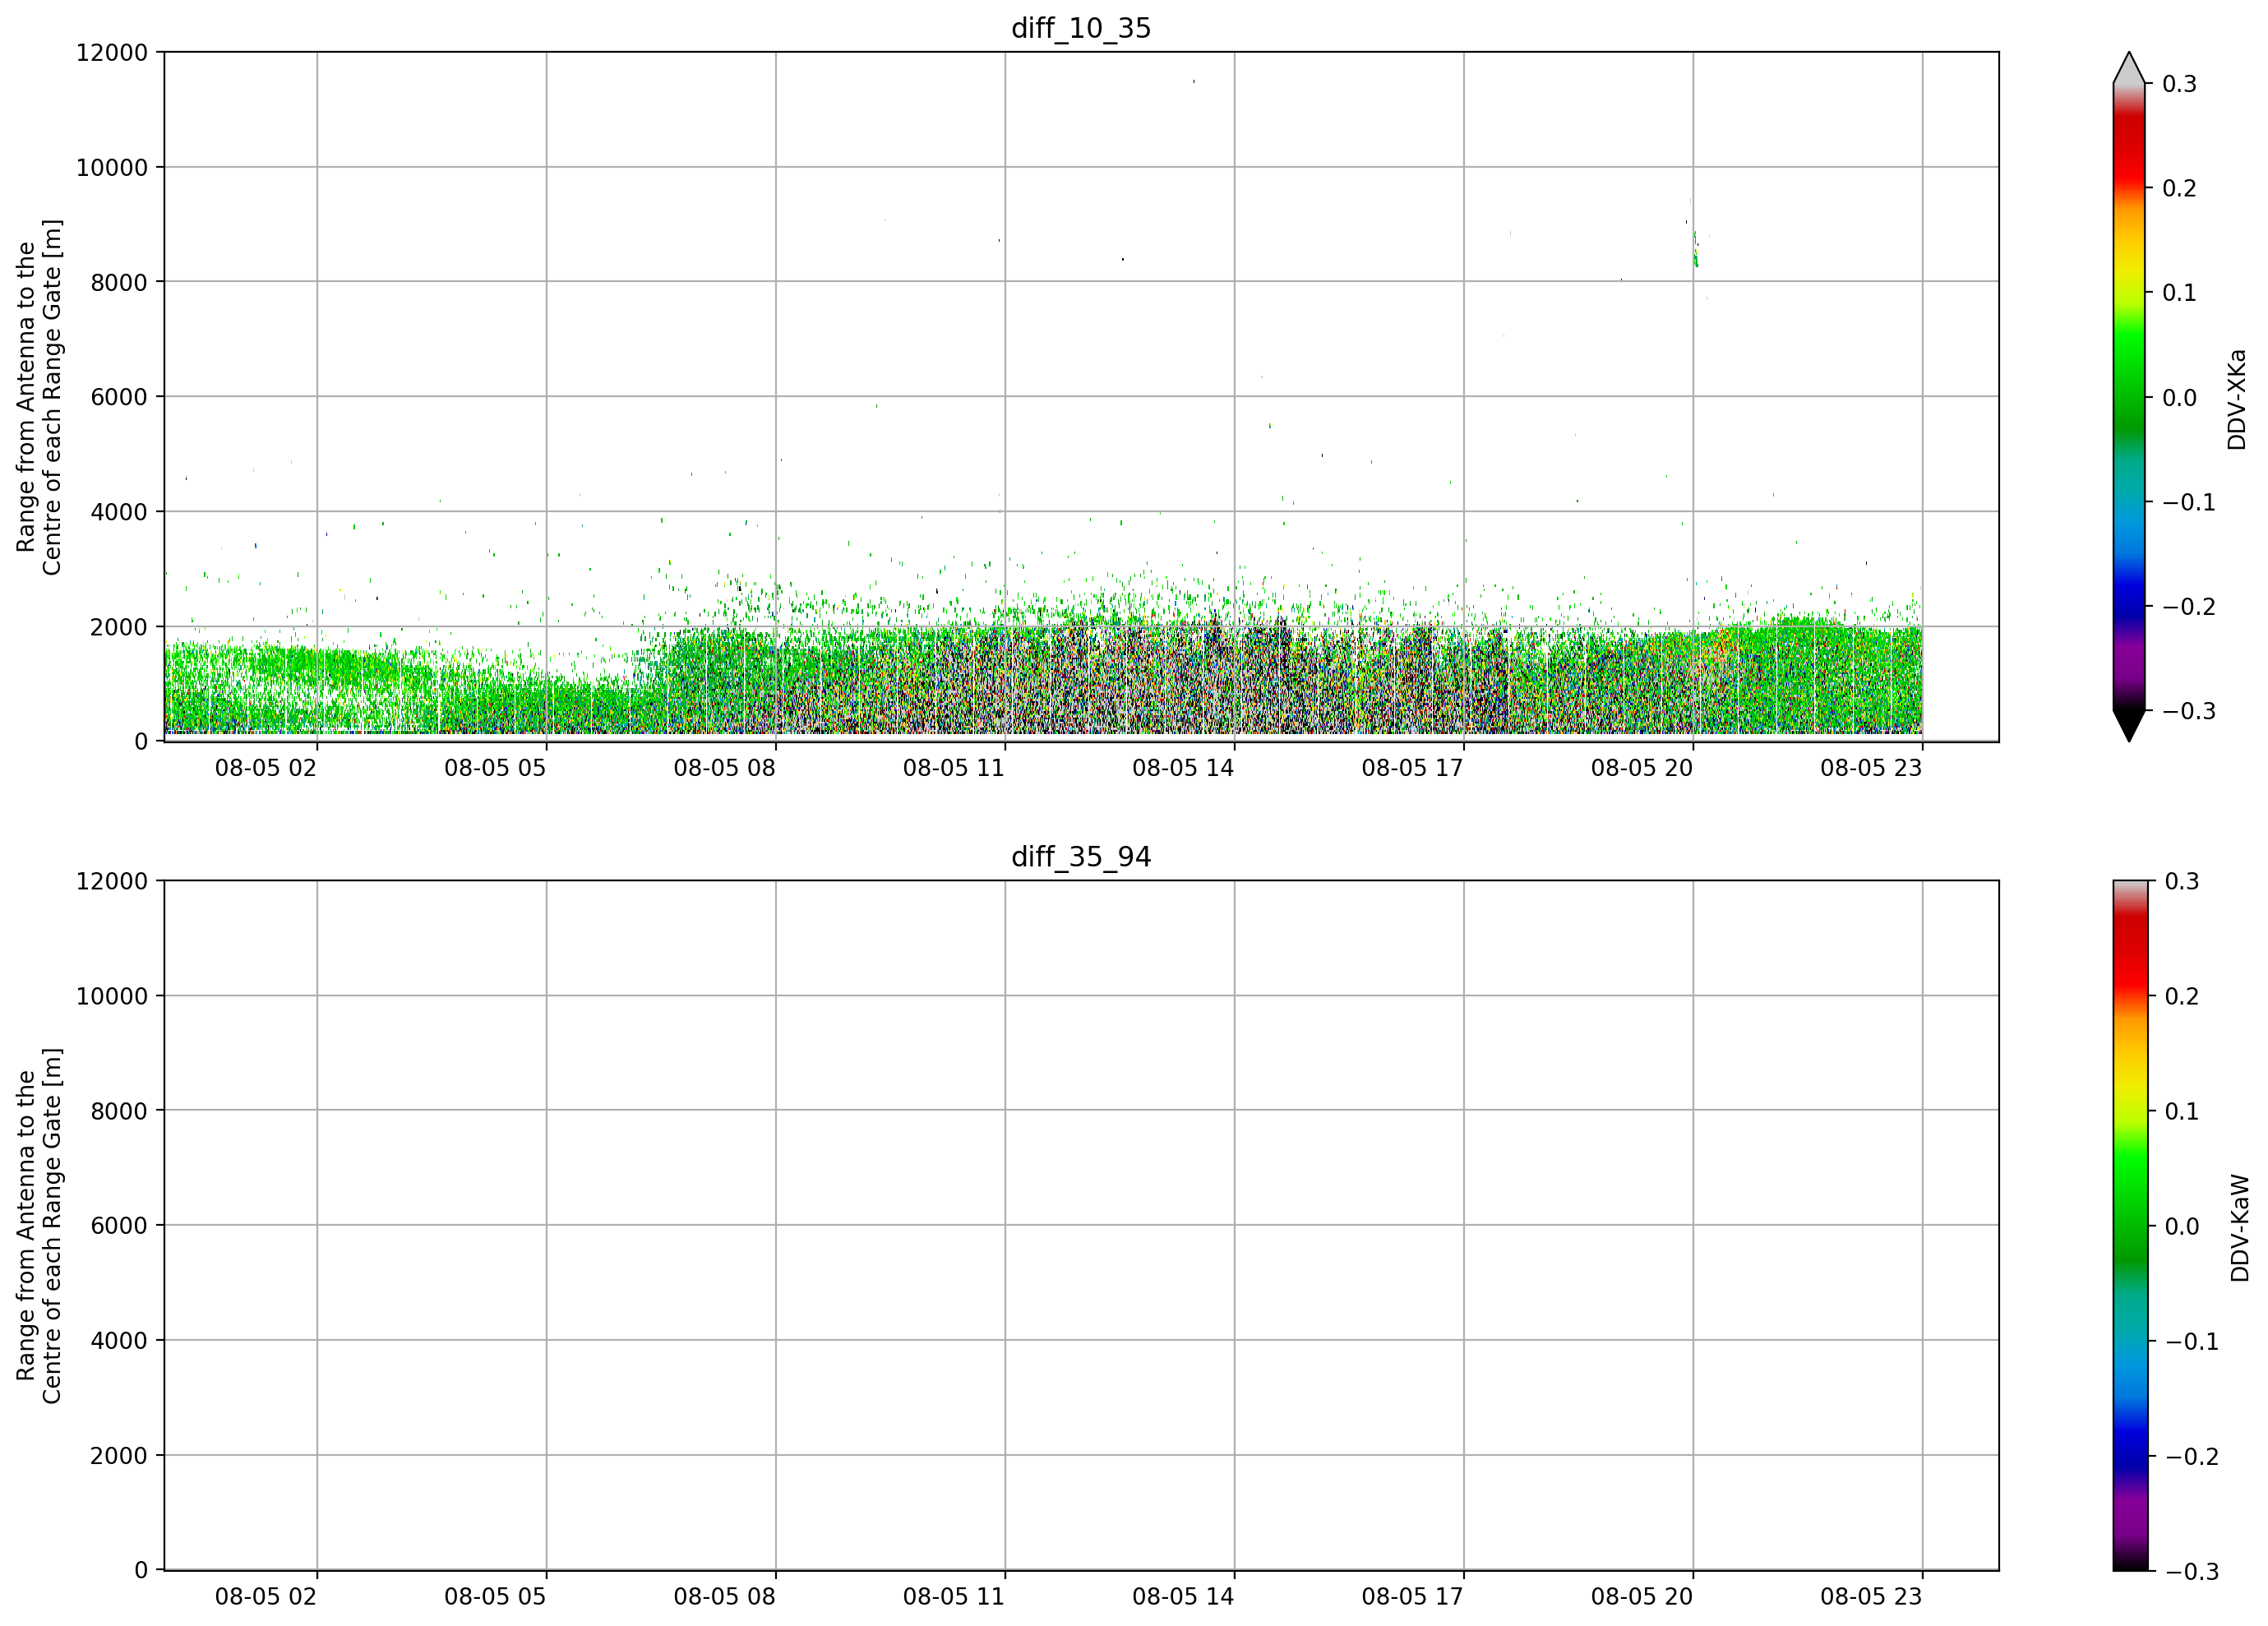Pick the yellow band on the DDV-KaW colorbar
The image size is (2268, 1626).
coord(2129,1077)
